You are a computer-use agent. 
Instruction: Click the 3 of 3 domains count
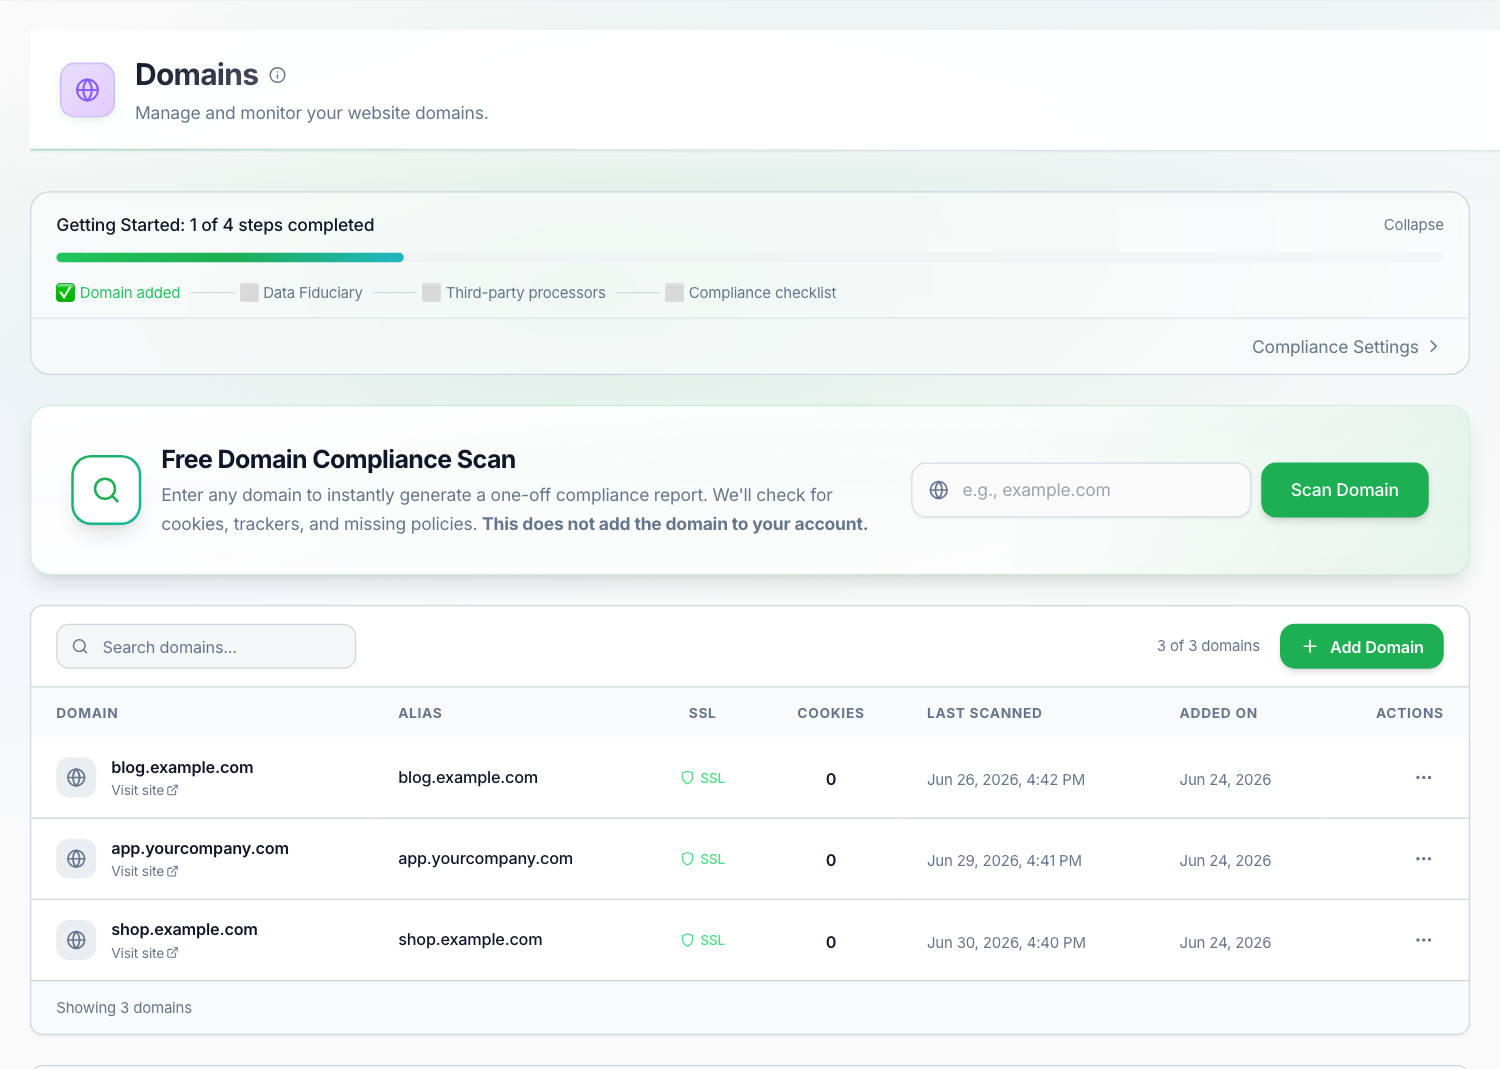click(1208, 646)
